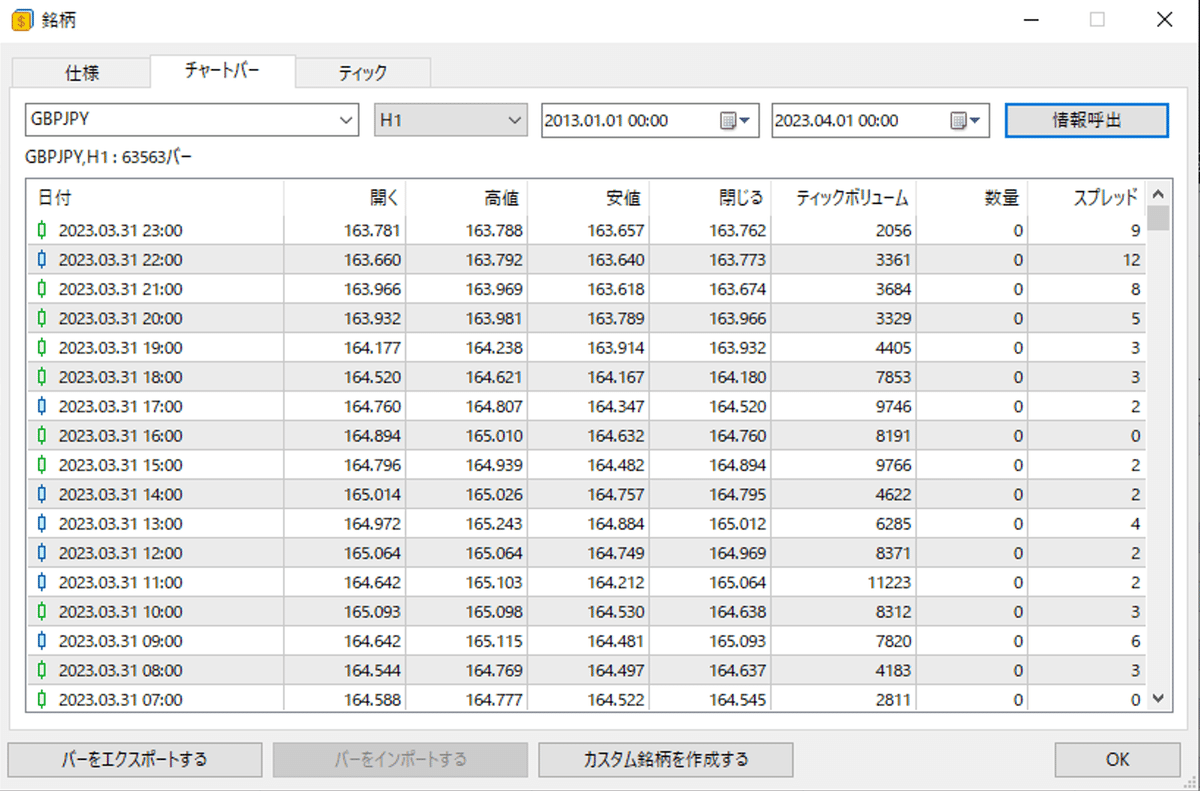Click カスタム銘柄を作成する button
Viewport: 1200px width, 791px height.
coord(666,759)
